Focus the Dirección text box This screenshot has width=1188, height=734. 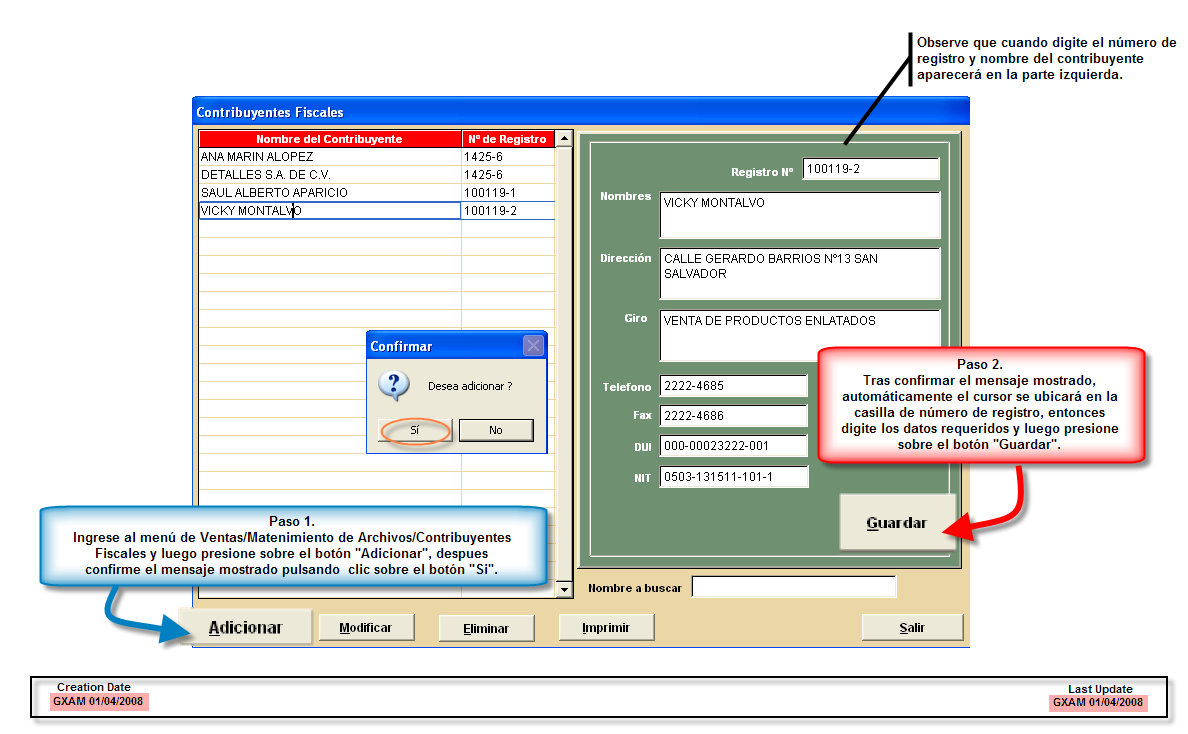[x=800, y=272]
